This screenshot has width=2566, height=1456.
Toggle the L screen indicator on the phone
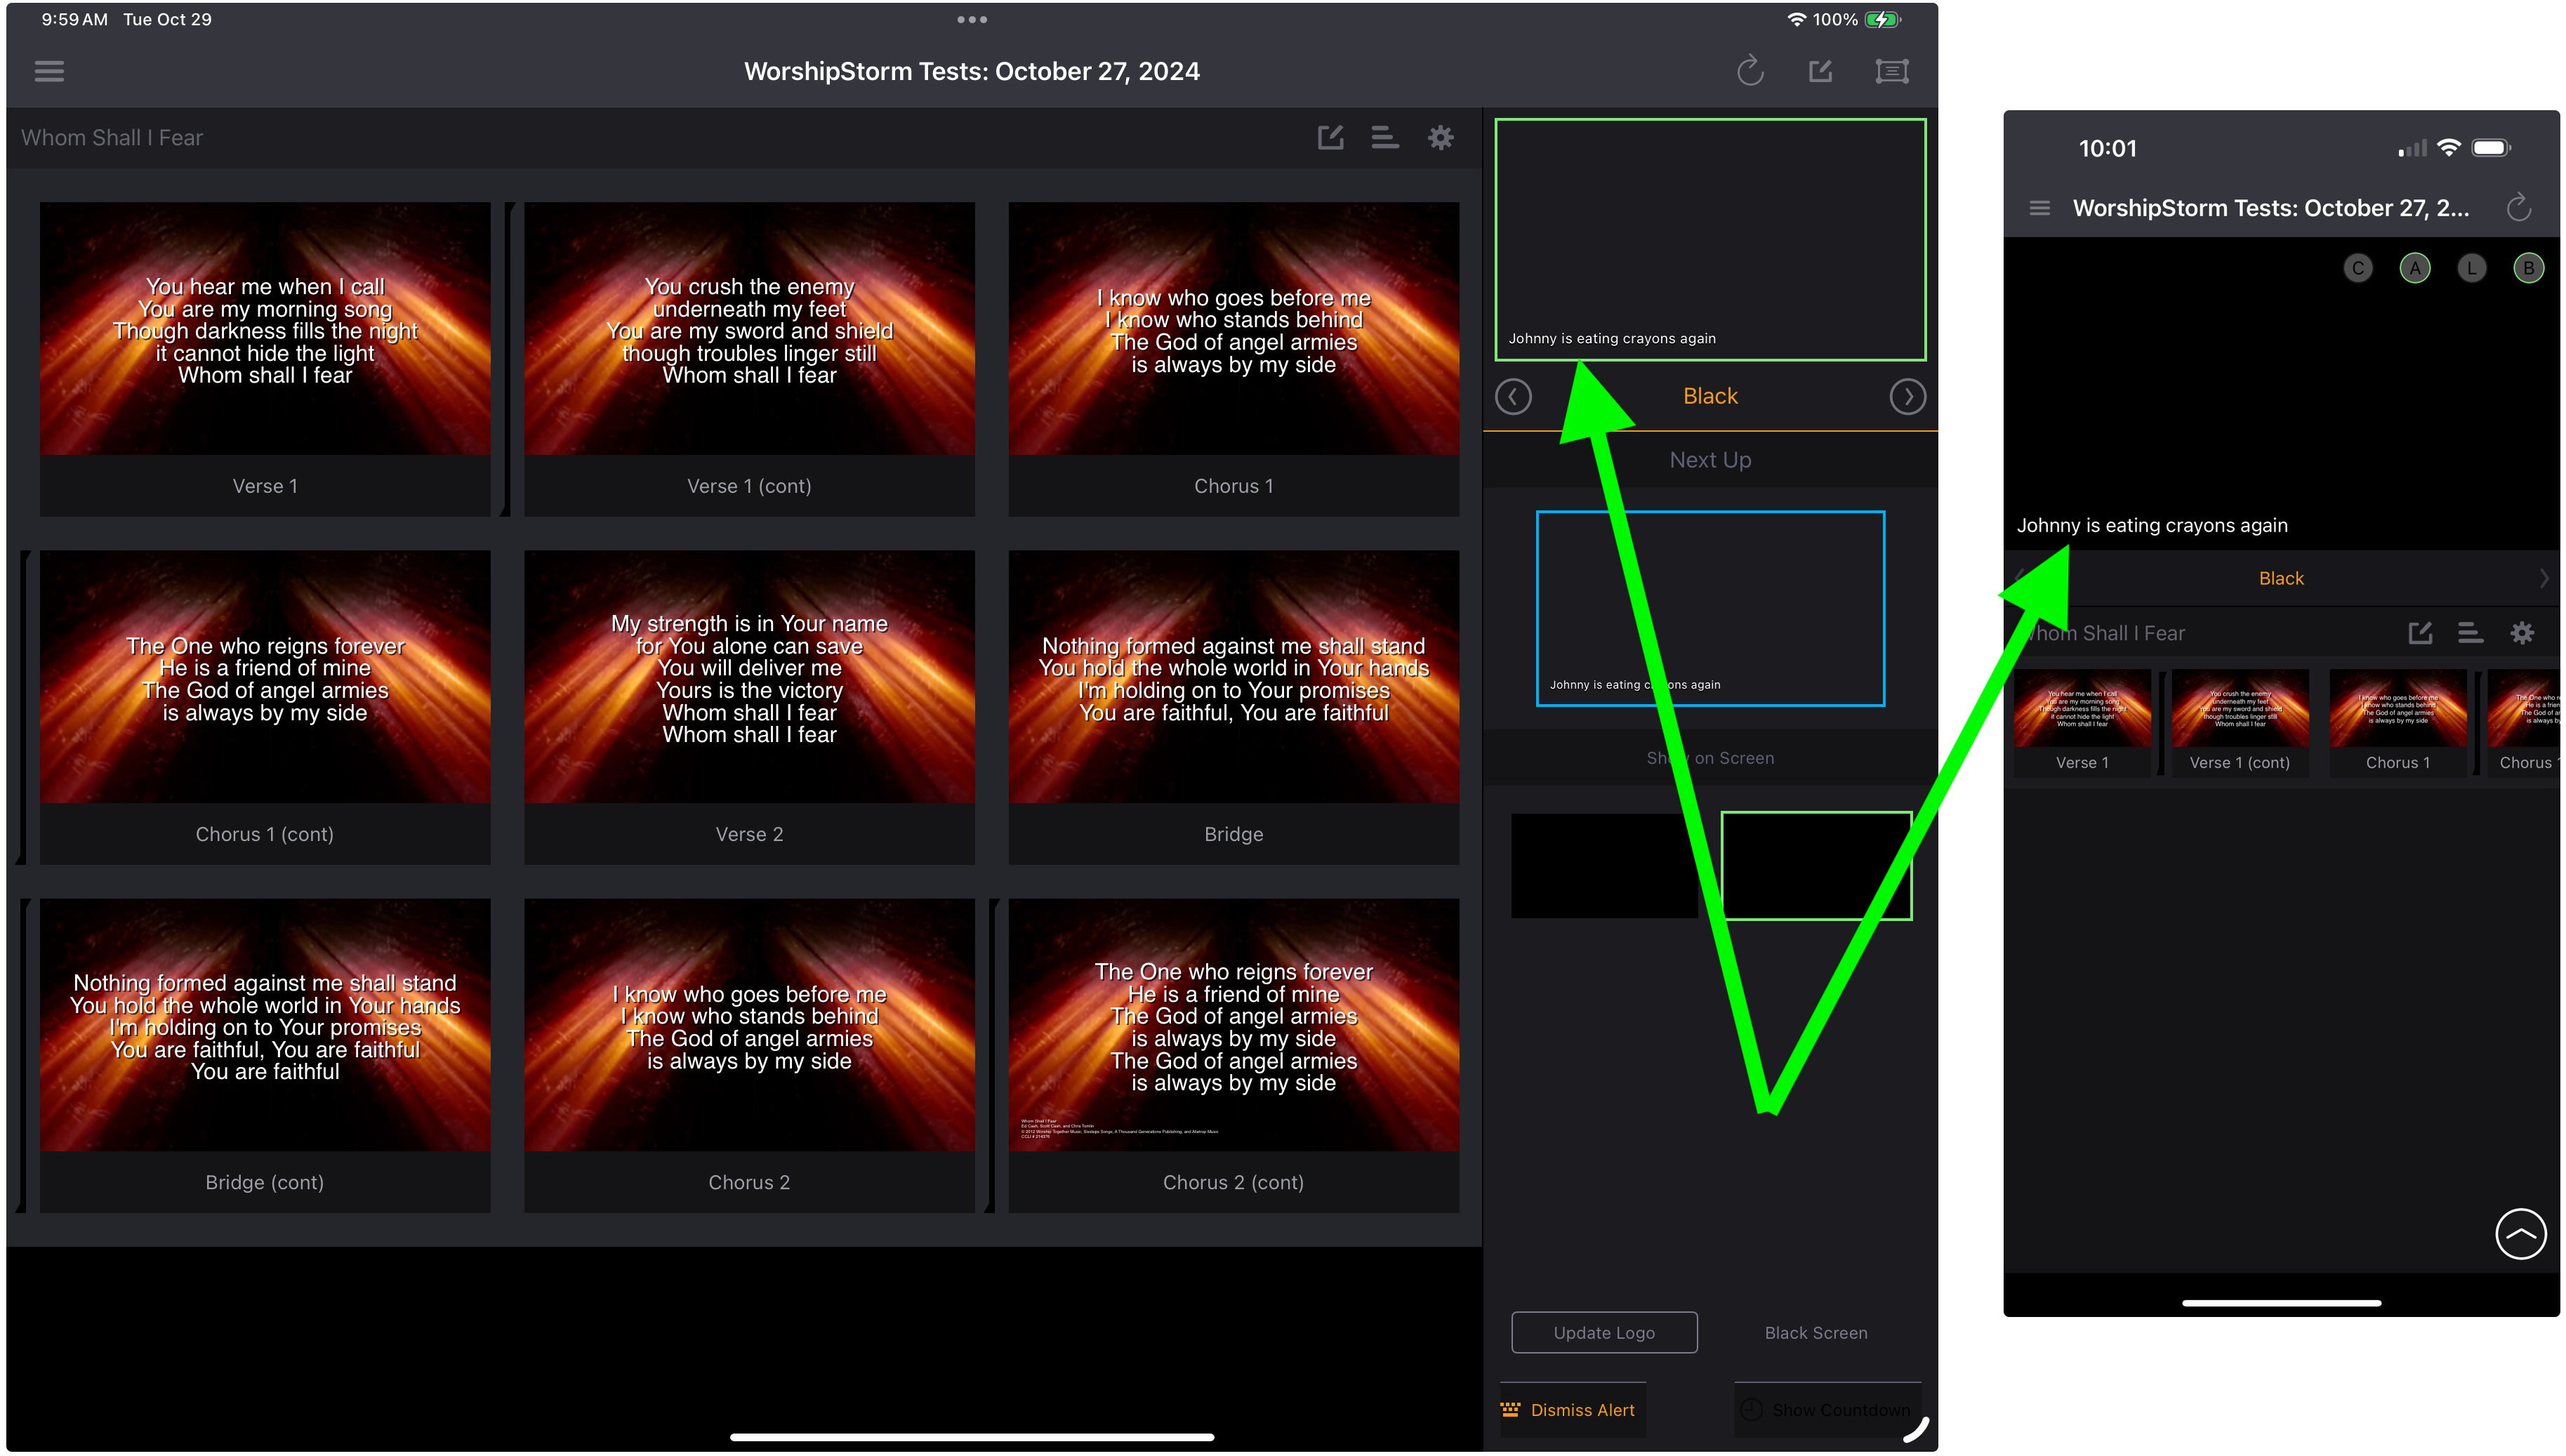(x=2471, y=268)
